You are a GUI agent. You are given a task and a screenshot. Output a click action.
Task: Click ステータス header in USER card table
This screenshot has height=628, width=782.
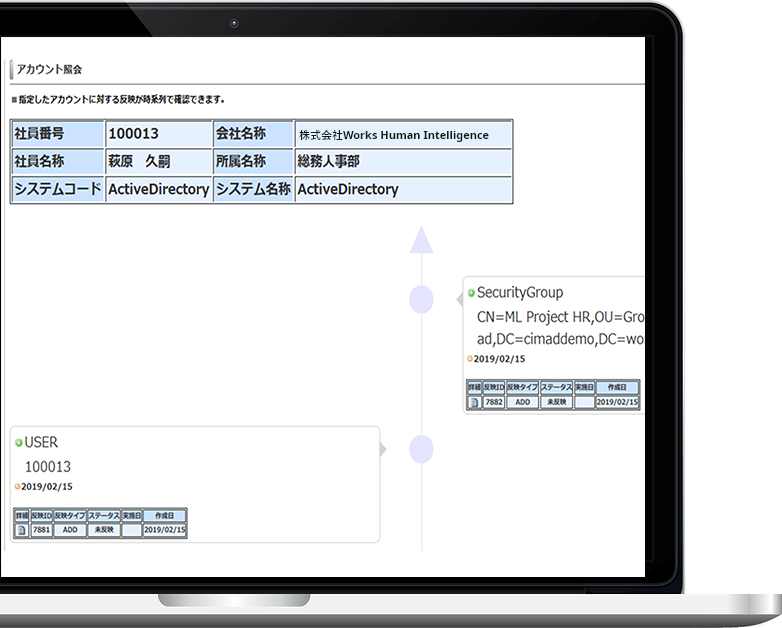tap(104, 516)
